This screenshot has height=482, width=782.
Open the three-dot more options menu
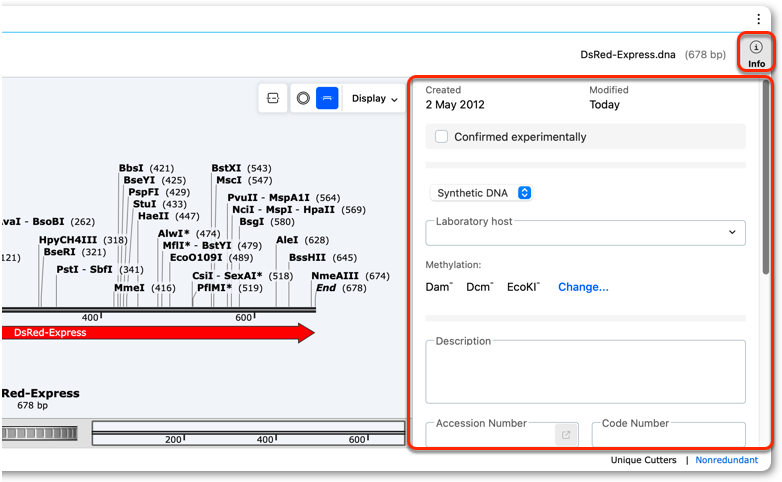coord(759,19)
